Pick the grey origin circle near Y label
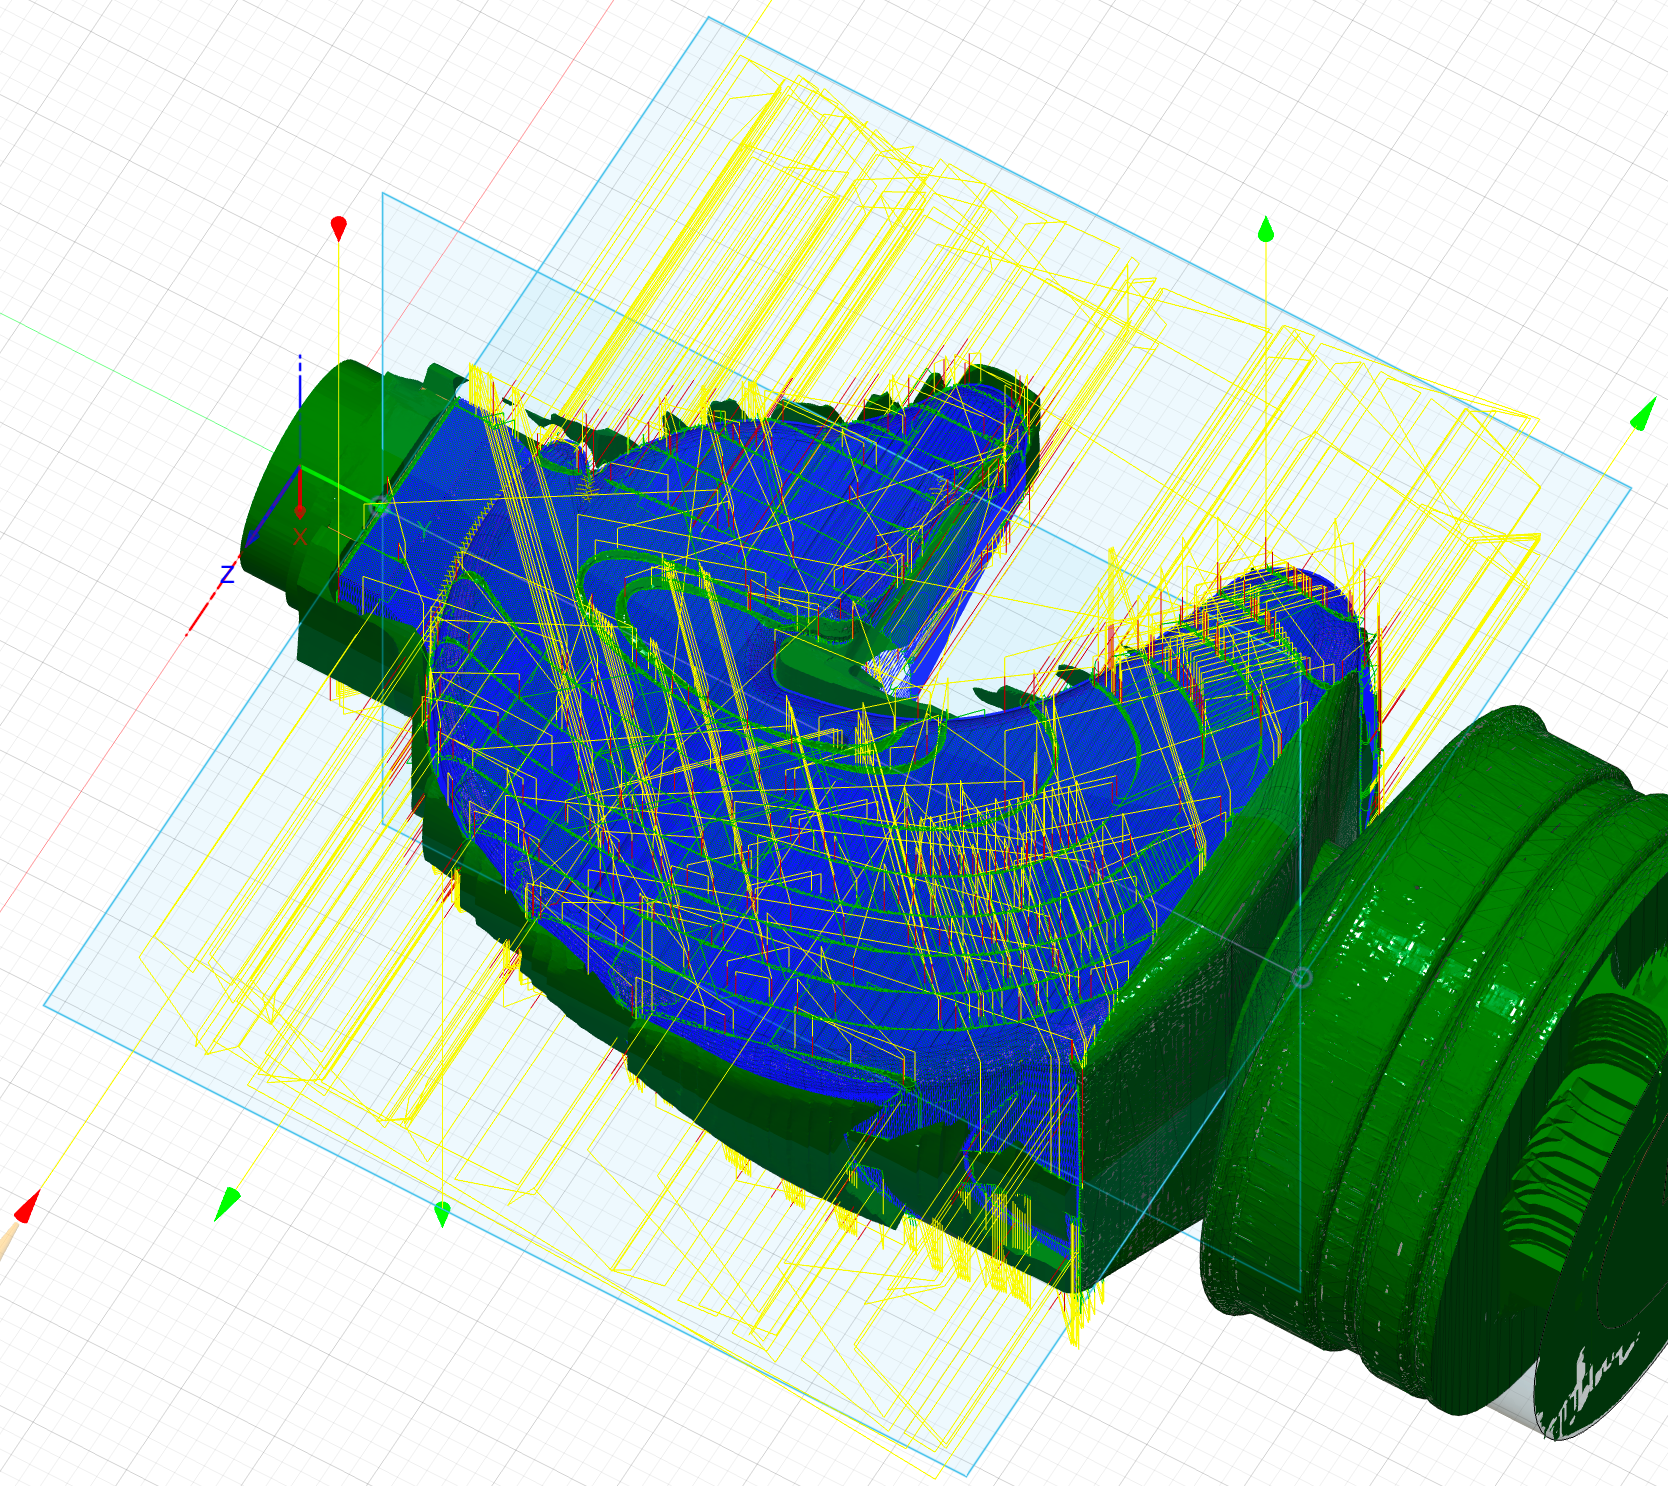This screenshot has width=1668, height=1486. point(379,508)
